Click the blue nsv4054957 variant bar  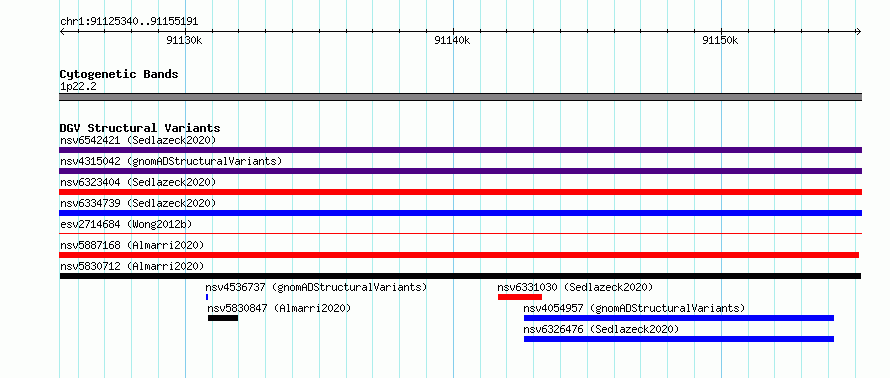coord(679,318)
